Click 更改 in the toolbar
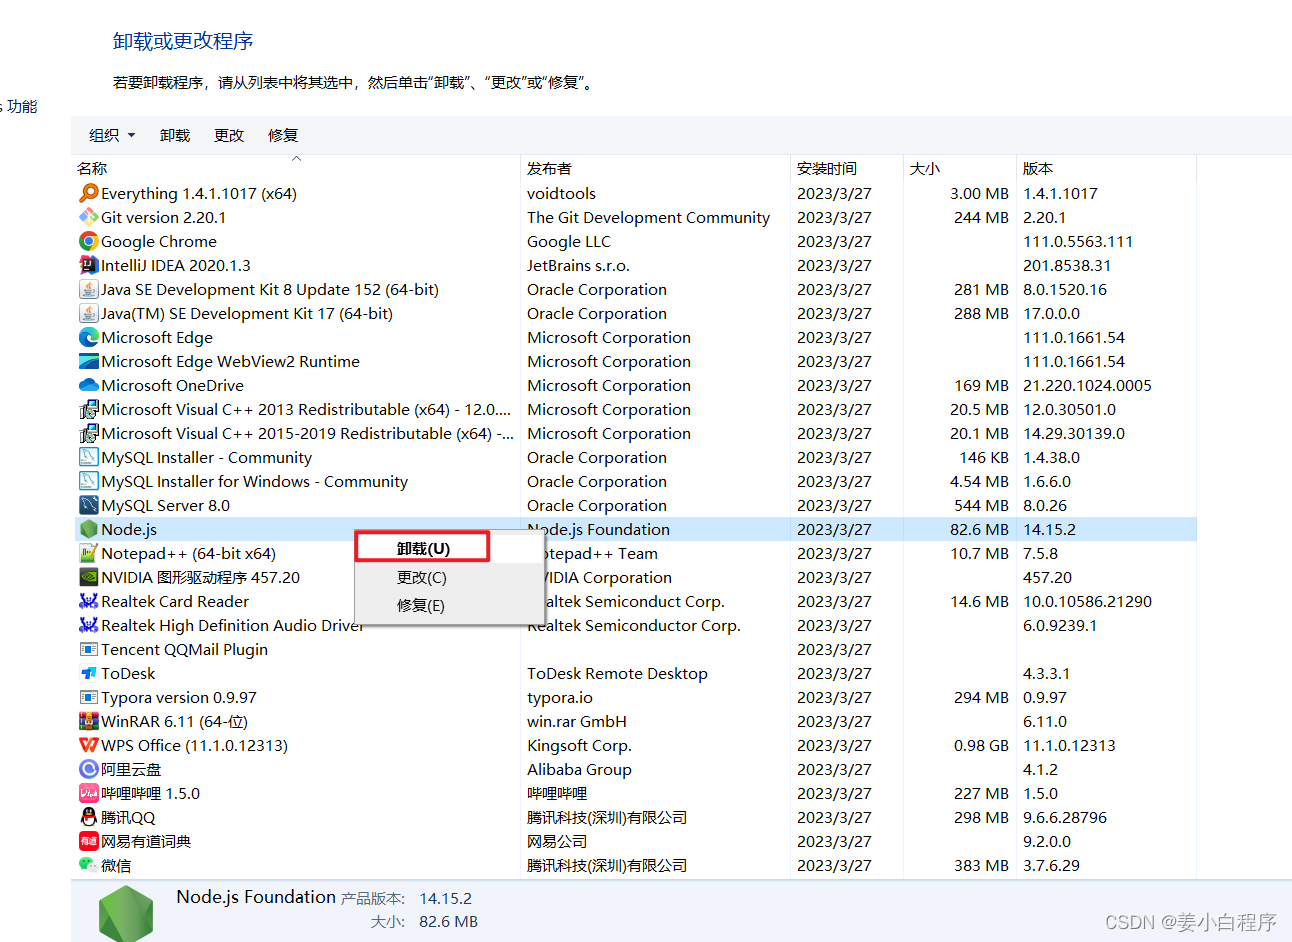1292x942 pixels. [229, 135]
